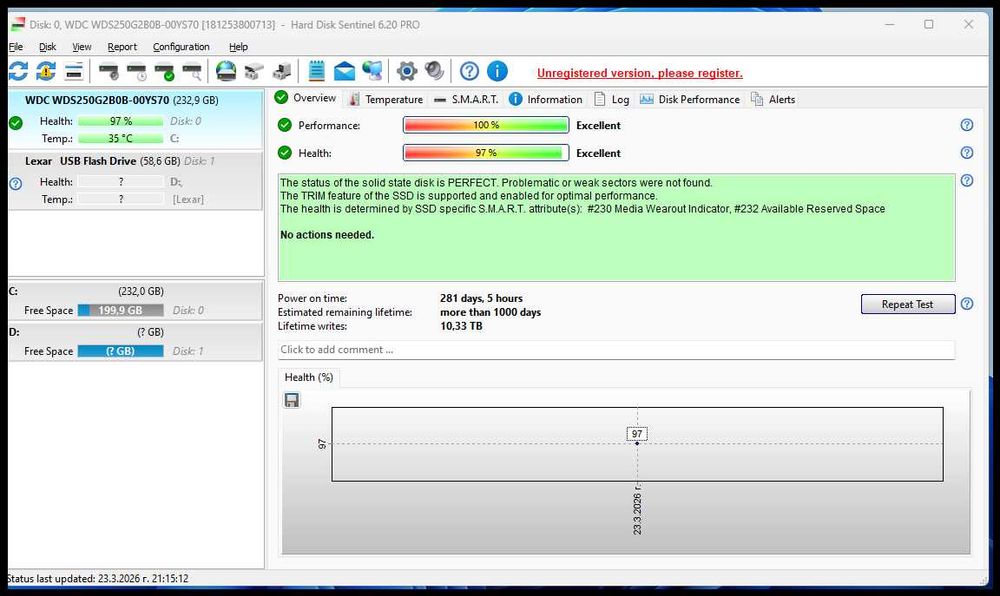The width and height of the screenshot is (1000, 596).
Task: Open the Disk menu
Action: point(47,47)
